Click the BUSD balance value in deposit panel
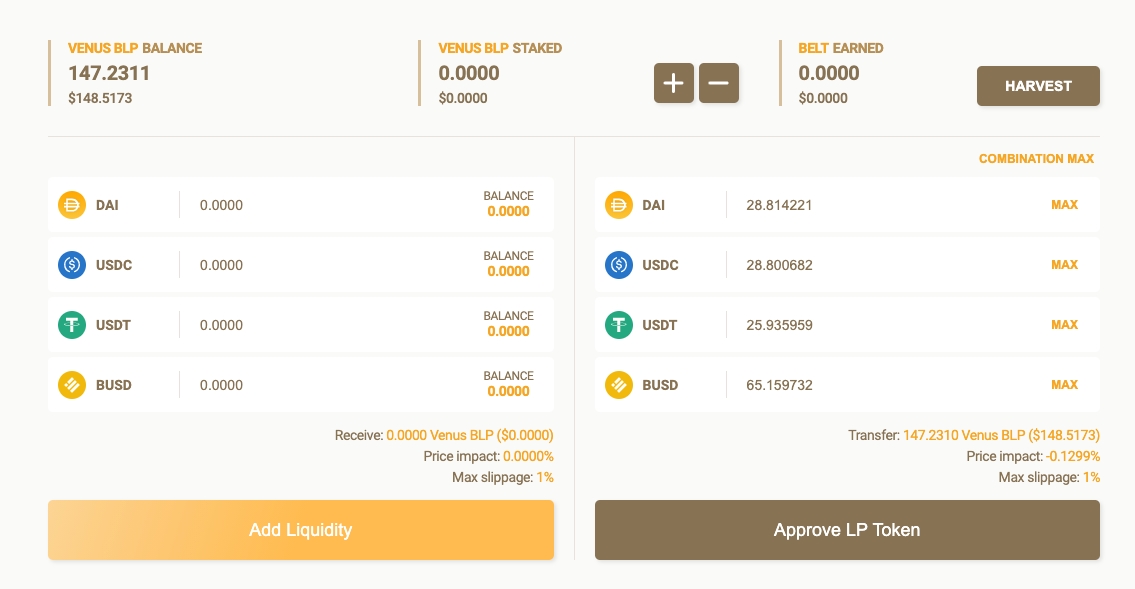Screen dimensions: 1135x589 [508, 391]
